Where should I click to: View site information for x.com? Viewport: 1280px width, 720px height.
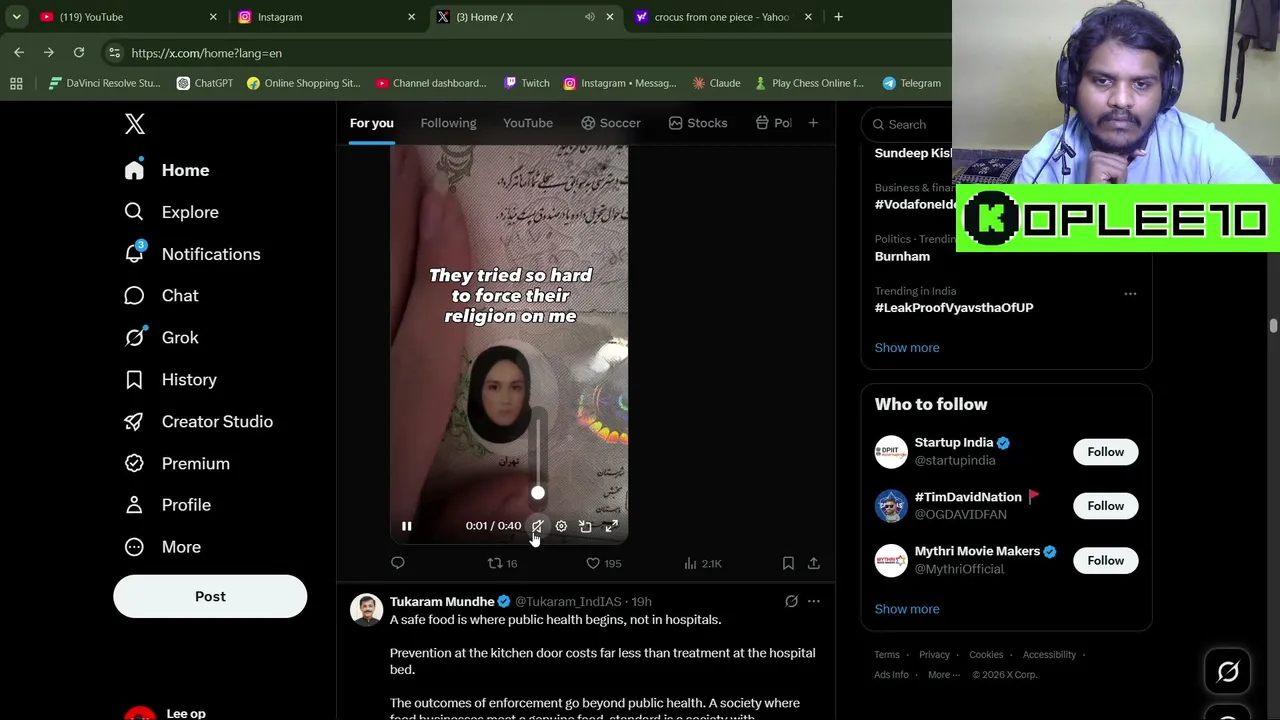coord(114,53)
